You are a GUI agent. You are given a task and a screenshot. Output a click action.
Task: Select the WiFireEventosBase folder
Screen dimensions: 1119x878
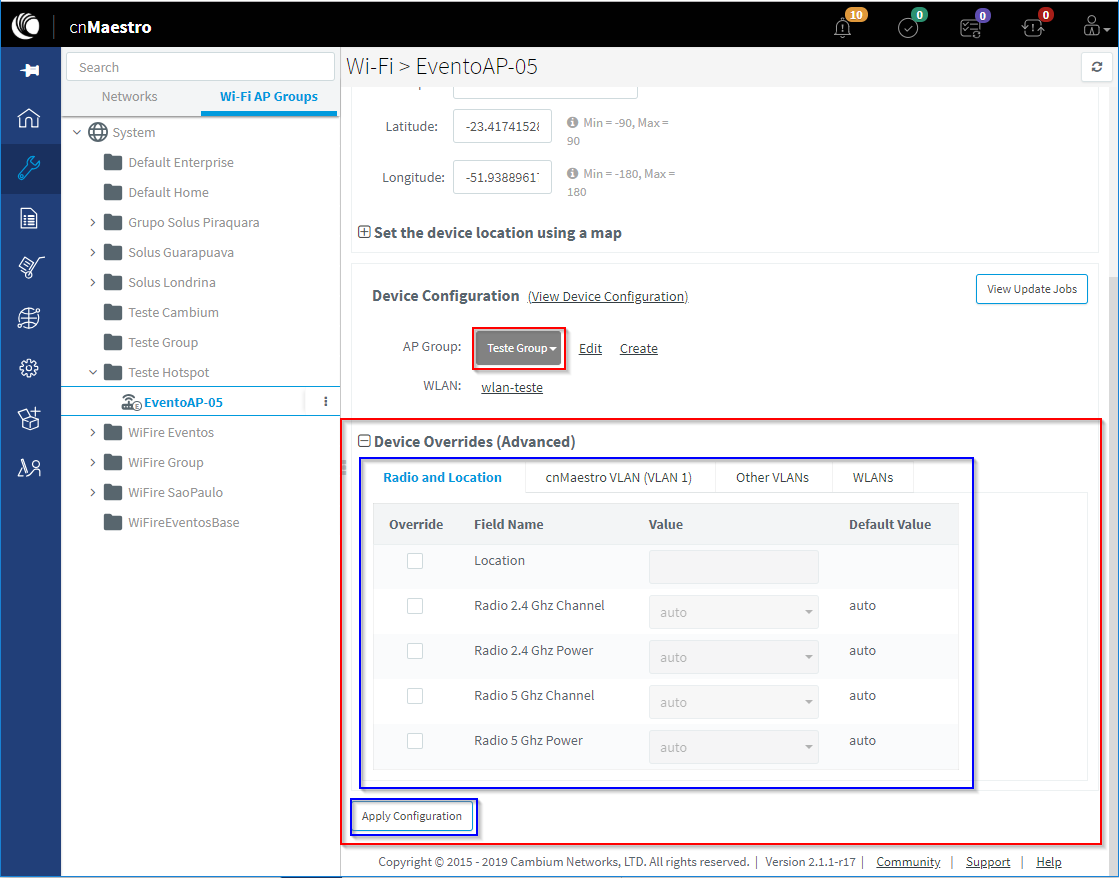(172, 523)
